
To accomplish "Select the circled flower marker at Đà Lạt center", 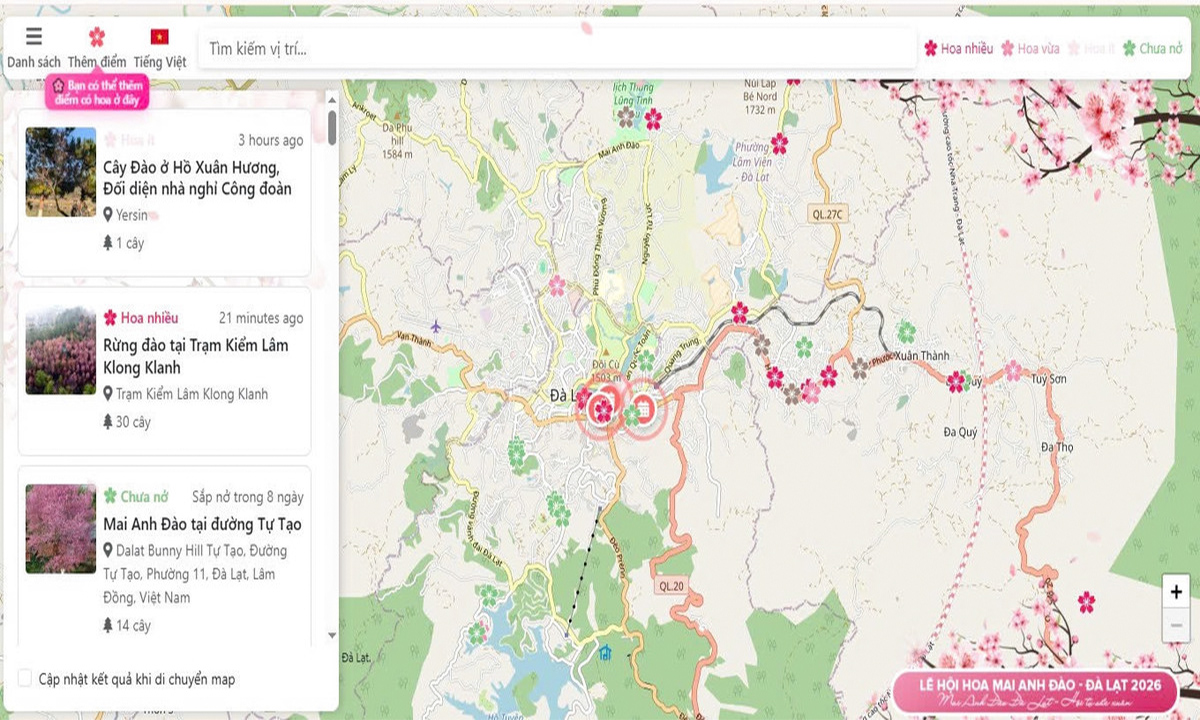I will tap(601, 409).
